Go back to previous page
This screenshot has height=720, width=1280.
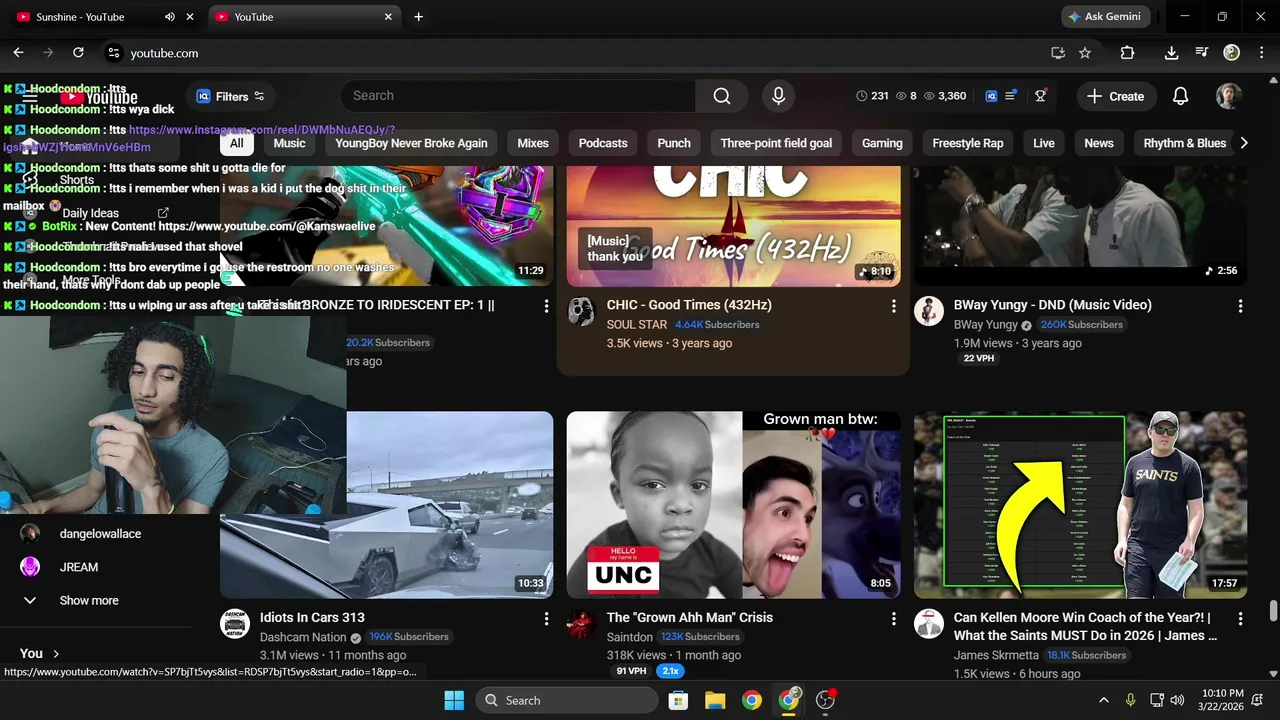click(18, 53)
